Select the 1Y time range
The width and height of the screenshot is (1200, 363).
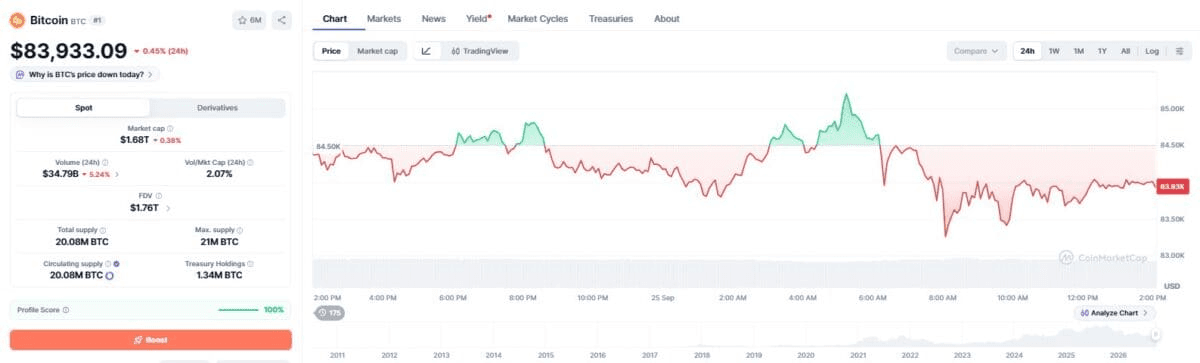1102,51
